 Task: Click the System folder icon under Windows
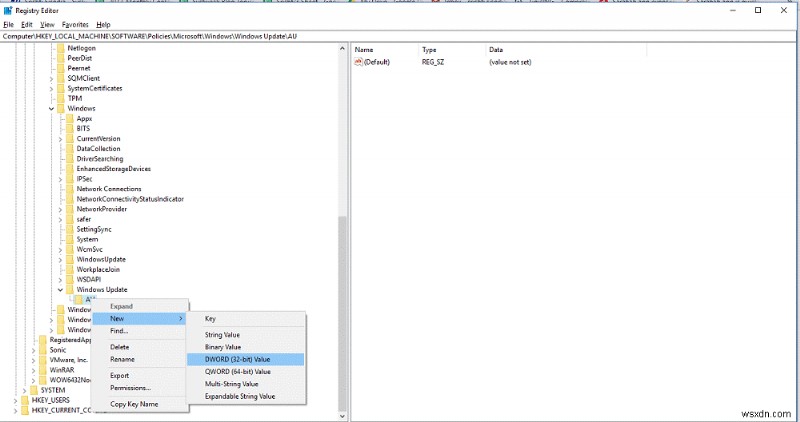70,239
